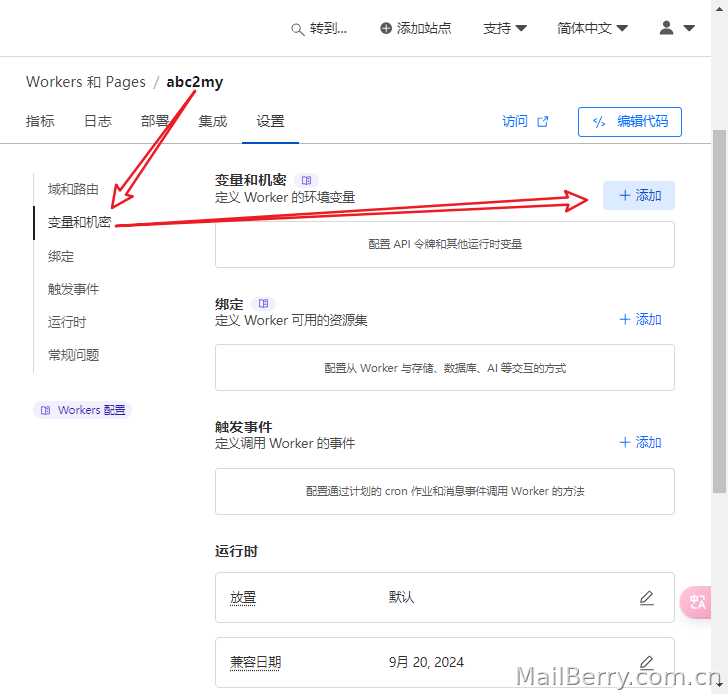
Task: Click the 放置 label text
Action: point(243,597)
